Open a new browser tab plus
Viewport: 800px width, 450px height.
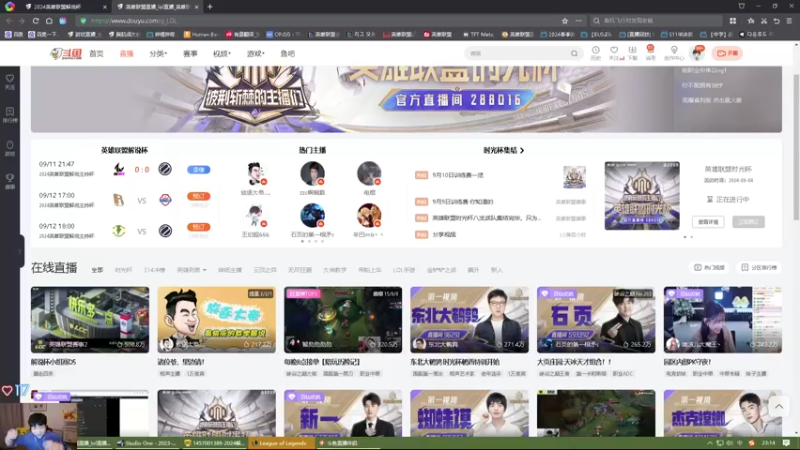coord(210,7)
